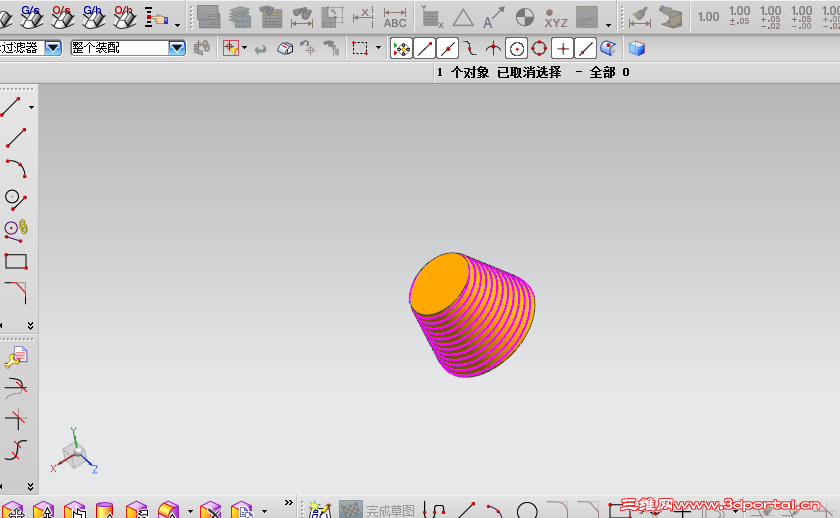Viewport: 840px width, 518px height.
Task: Open the dropdown arrow next to profile tool
Action: coord(32,108)
